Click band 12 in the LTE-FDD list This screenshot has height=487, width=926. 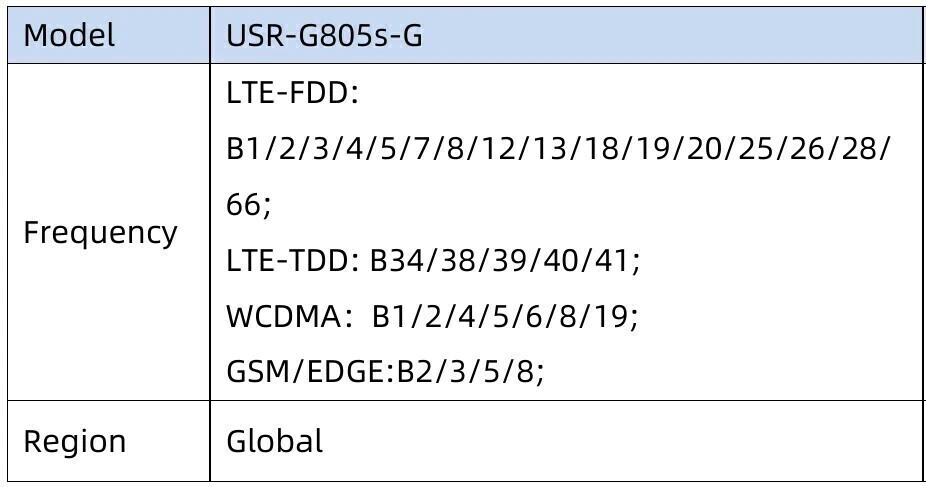pyautogui.click(x=499, y=149)
